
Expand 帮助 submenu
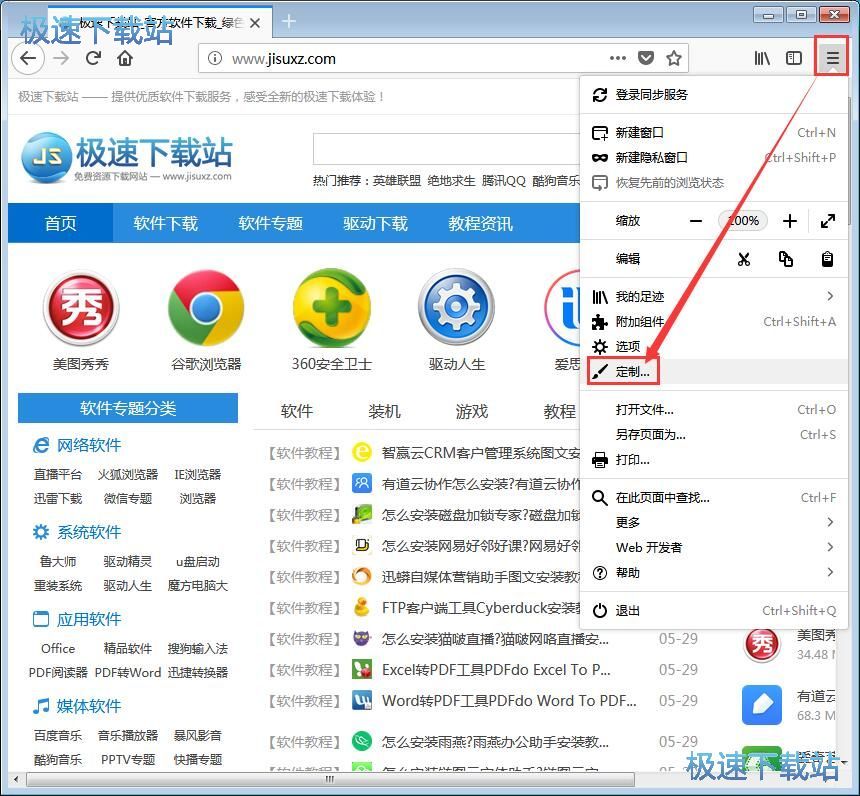coord(714,573)
